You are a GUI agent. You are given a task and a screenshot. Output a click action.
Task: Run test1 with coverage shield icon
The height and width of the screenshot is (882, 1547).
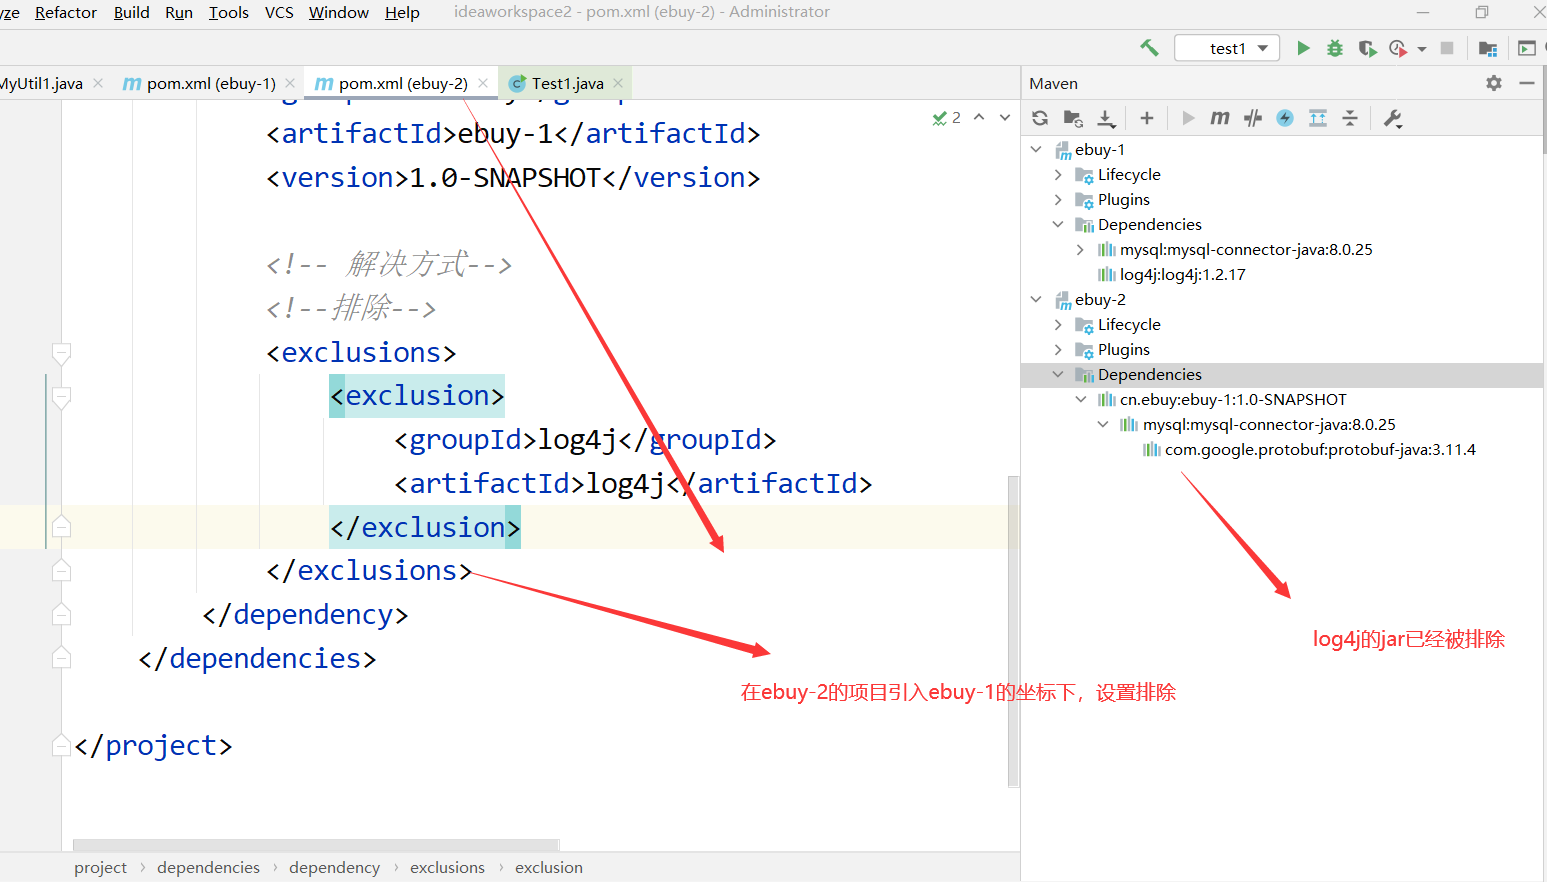click(1367, 48)
